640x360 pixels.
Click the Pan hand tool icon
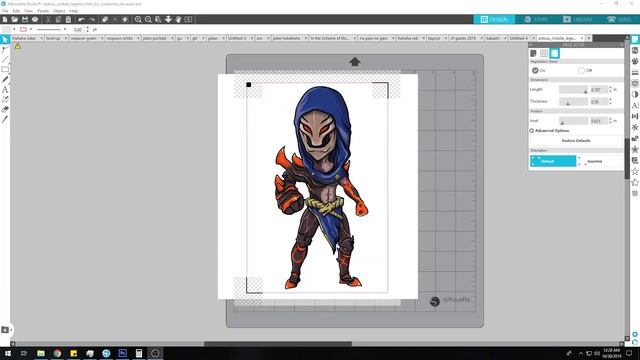(x=178, y=19)
